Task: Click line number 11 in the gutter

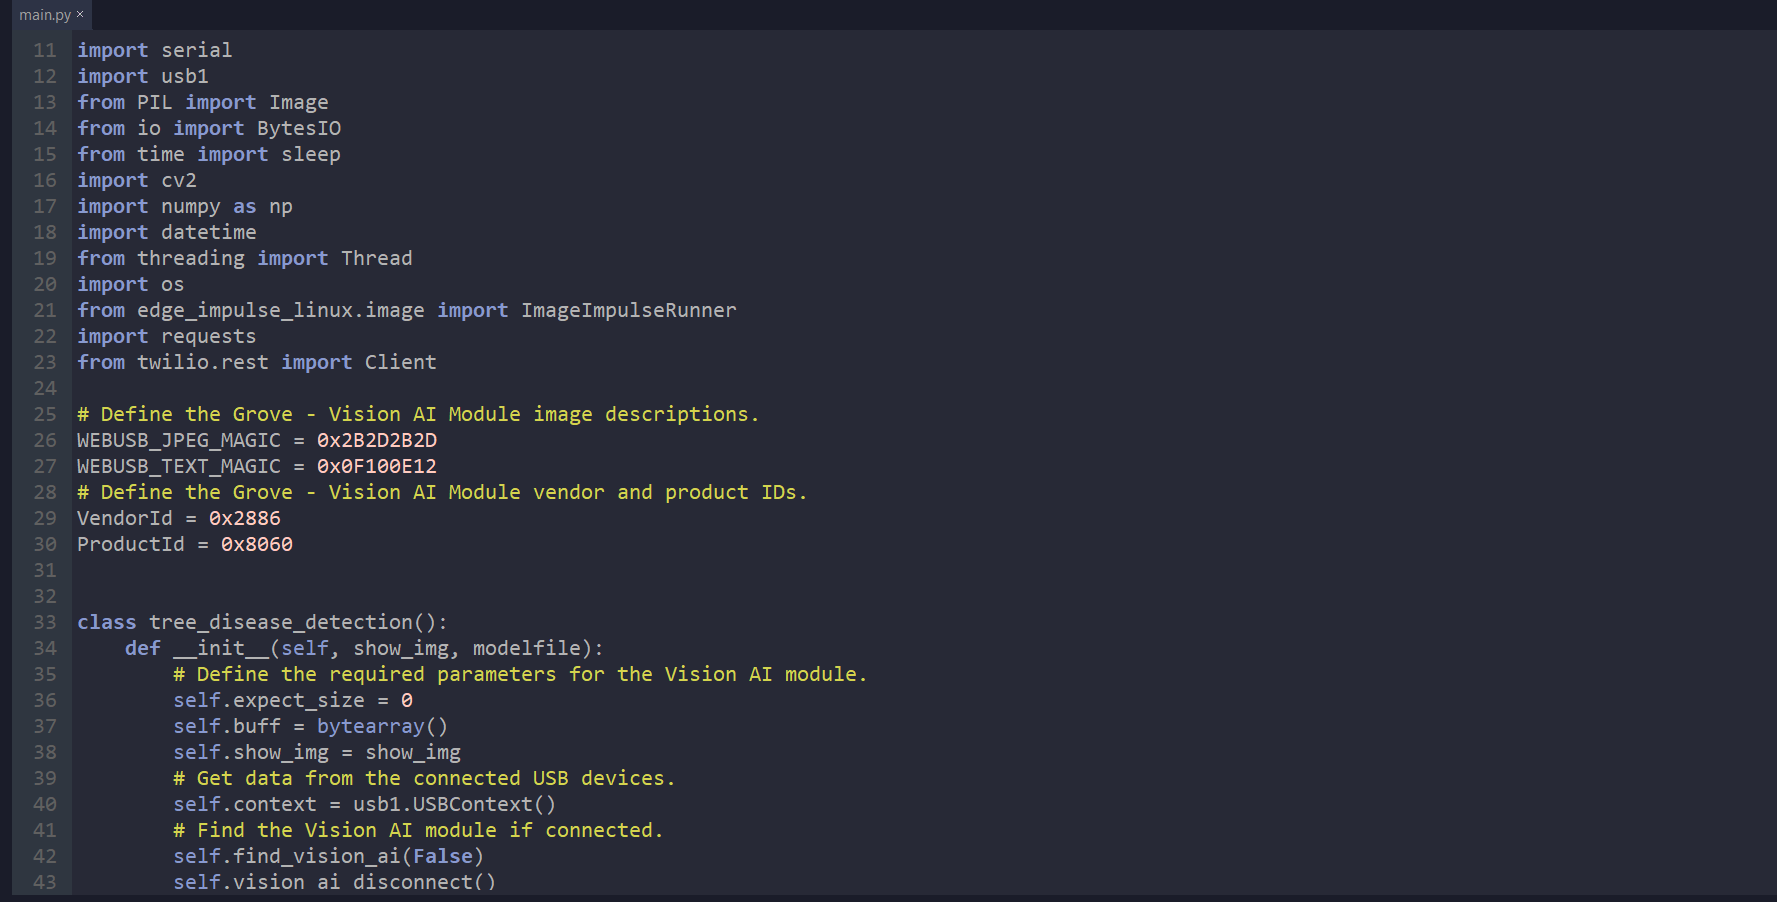Action: (45, 50)
